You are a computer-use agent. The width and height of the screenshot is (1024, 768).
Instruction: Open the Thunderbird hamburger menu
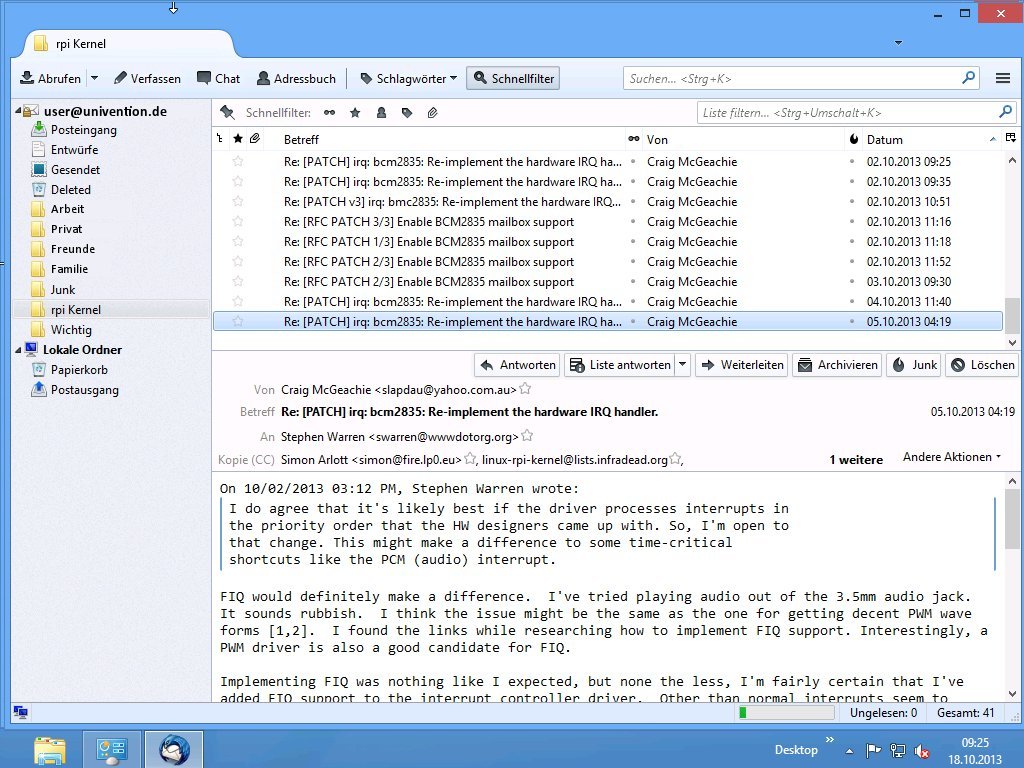tap(1002, 78)
